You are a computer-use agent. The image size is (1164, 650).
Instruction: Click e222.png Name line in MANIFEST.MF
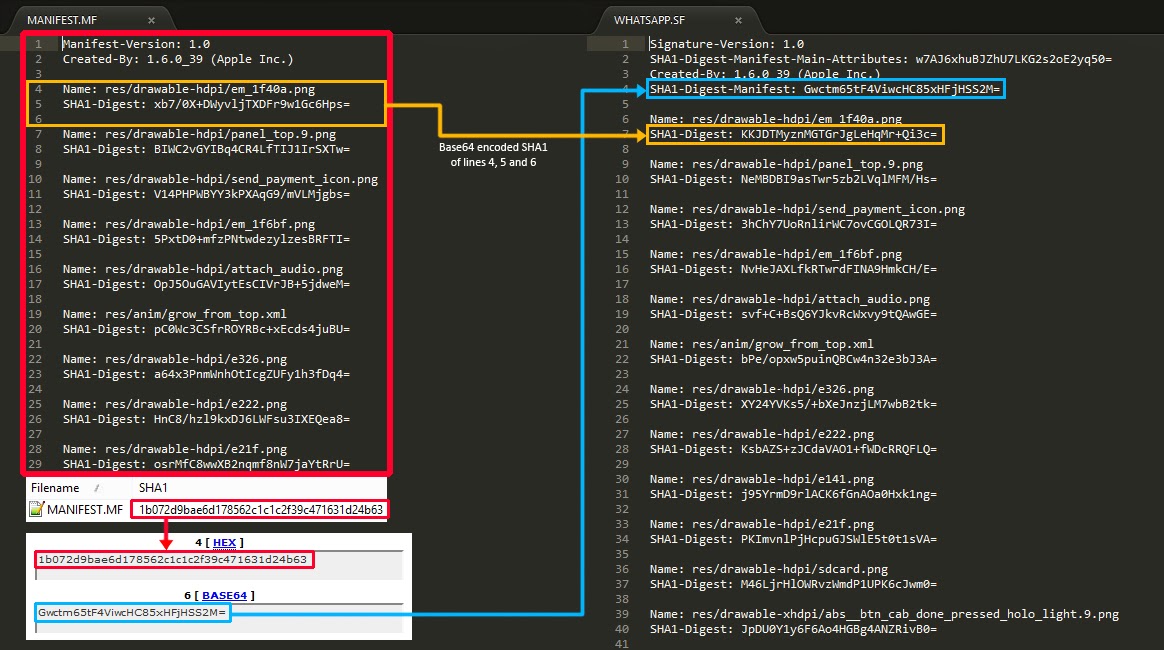[x=174, y=404]
